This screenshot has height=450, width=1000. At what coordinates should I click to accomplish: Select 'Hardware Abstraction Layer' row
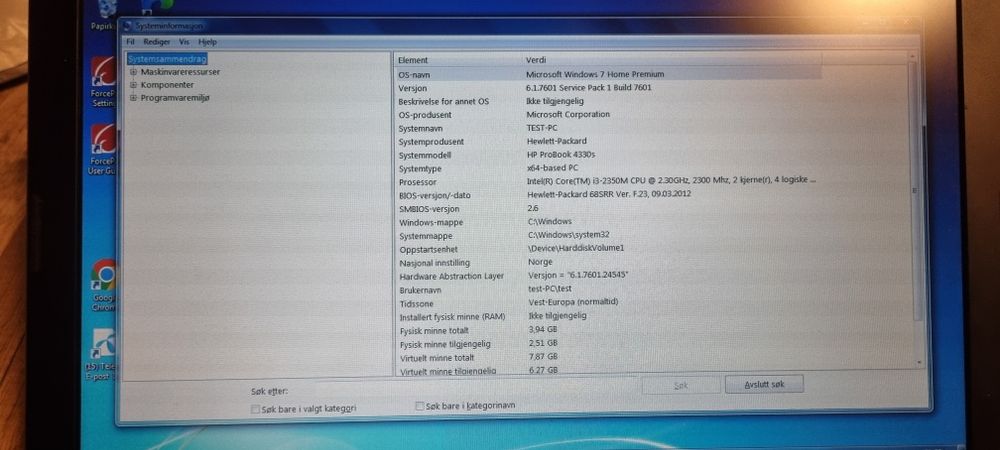608,276
